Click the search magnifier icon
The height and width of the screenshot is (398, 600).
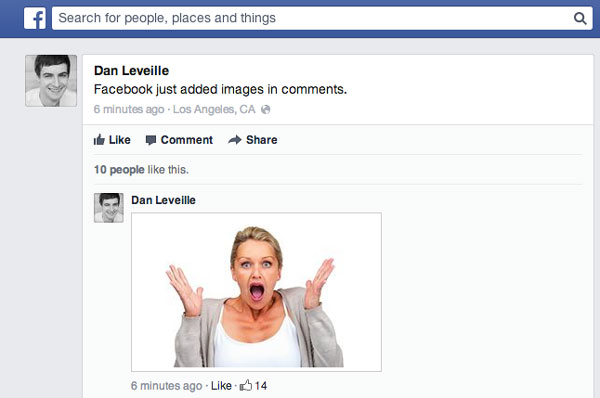(580, 18)
